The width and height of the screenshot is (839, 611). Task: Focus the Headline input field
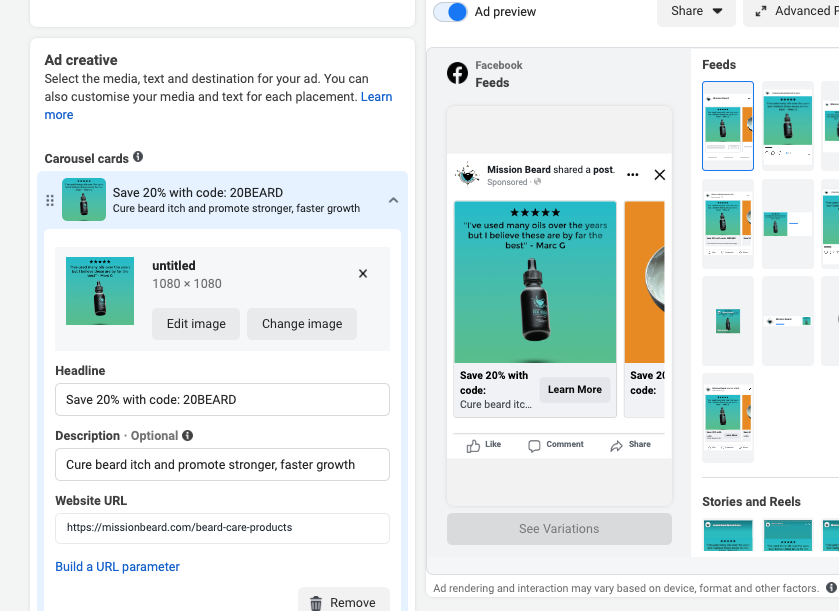223,400
